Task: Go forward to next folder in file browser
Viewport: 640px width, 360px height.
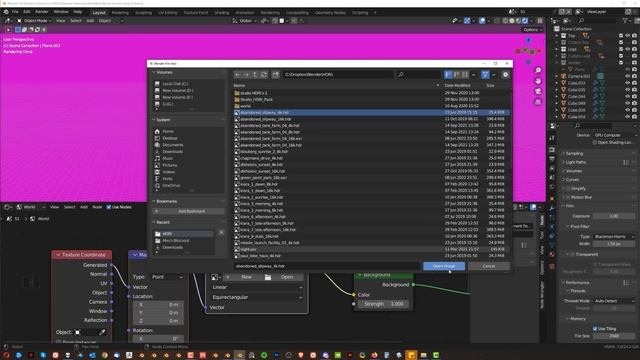Action: [246, 75]
